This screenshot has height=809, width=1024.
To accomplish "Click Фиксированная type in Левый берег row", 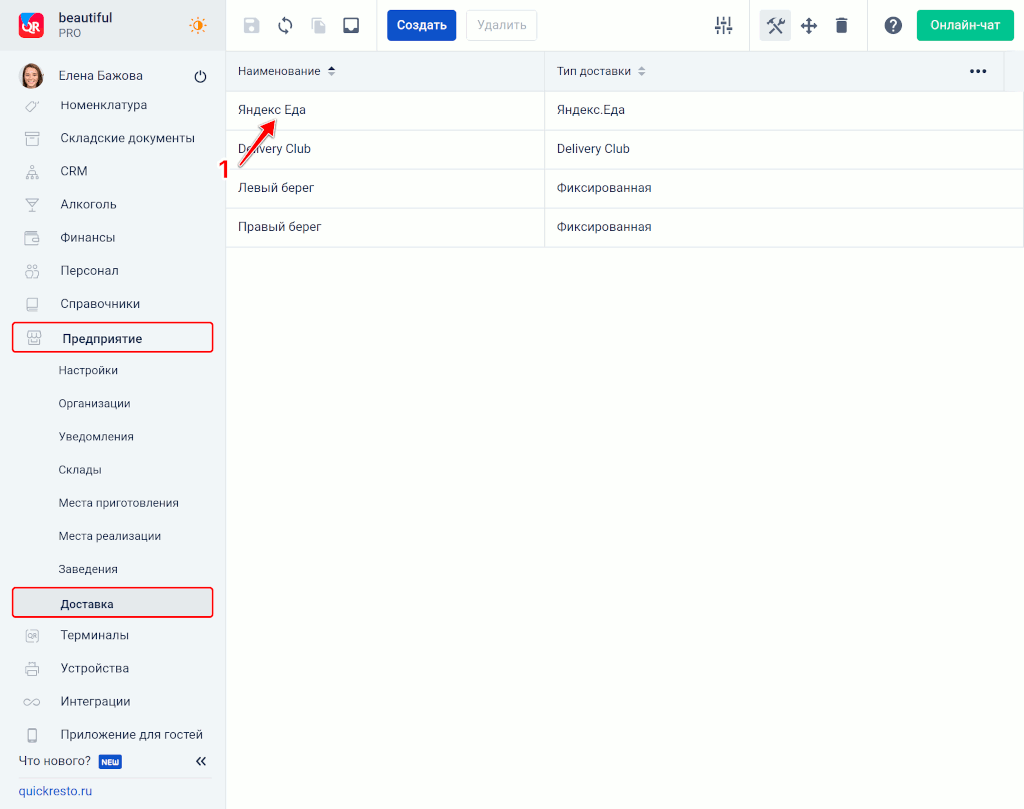I will (784, 188).
